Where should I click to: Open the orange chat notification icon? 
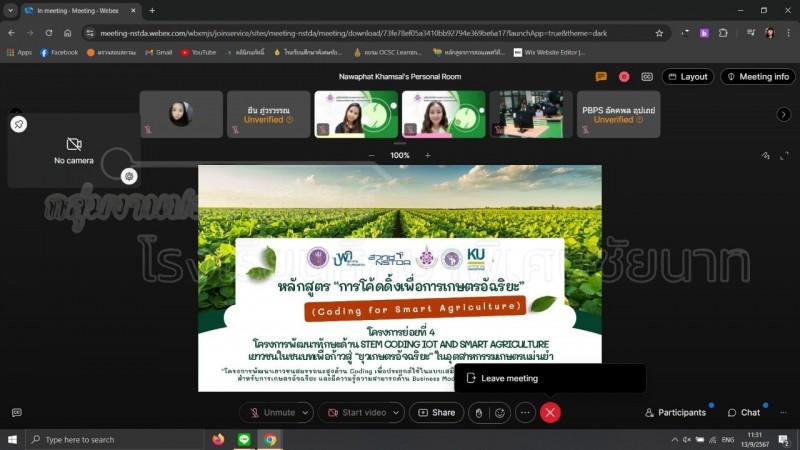(x=601, y=77)
